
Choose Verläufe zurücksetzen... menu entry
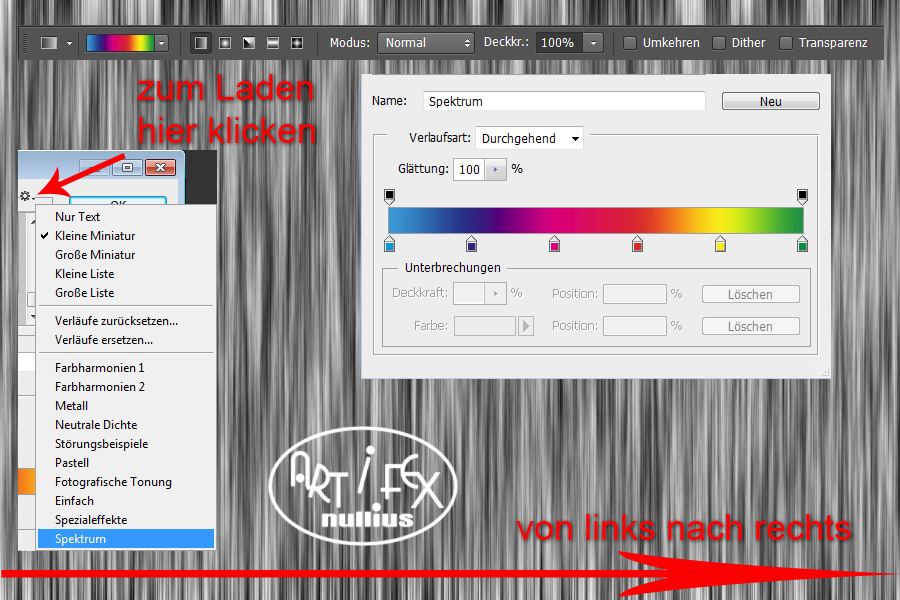(x=126, y=320)
